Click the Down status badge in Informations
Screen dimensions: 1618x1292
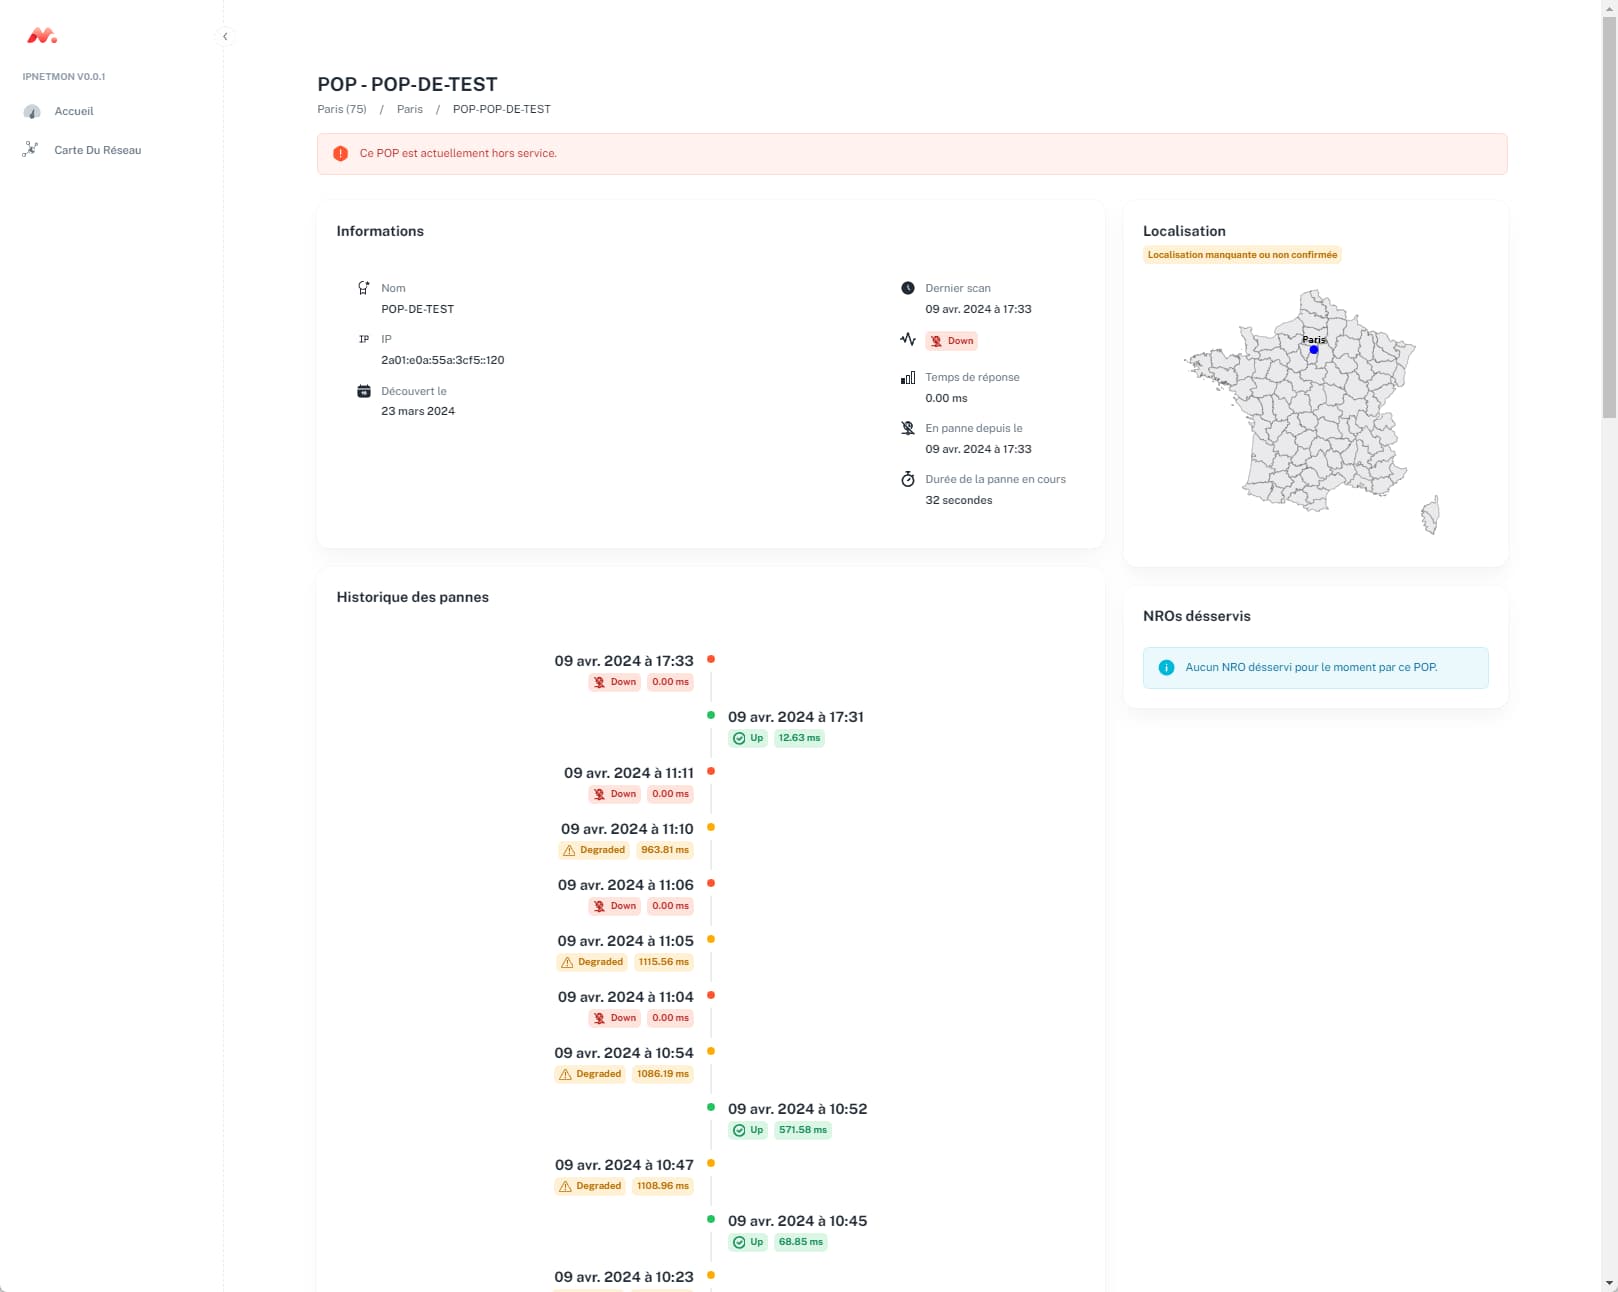(x=952, y=341)
